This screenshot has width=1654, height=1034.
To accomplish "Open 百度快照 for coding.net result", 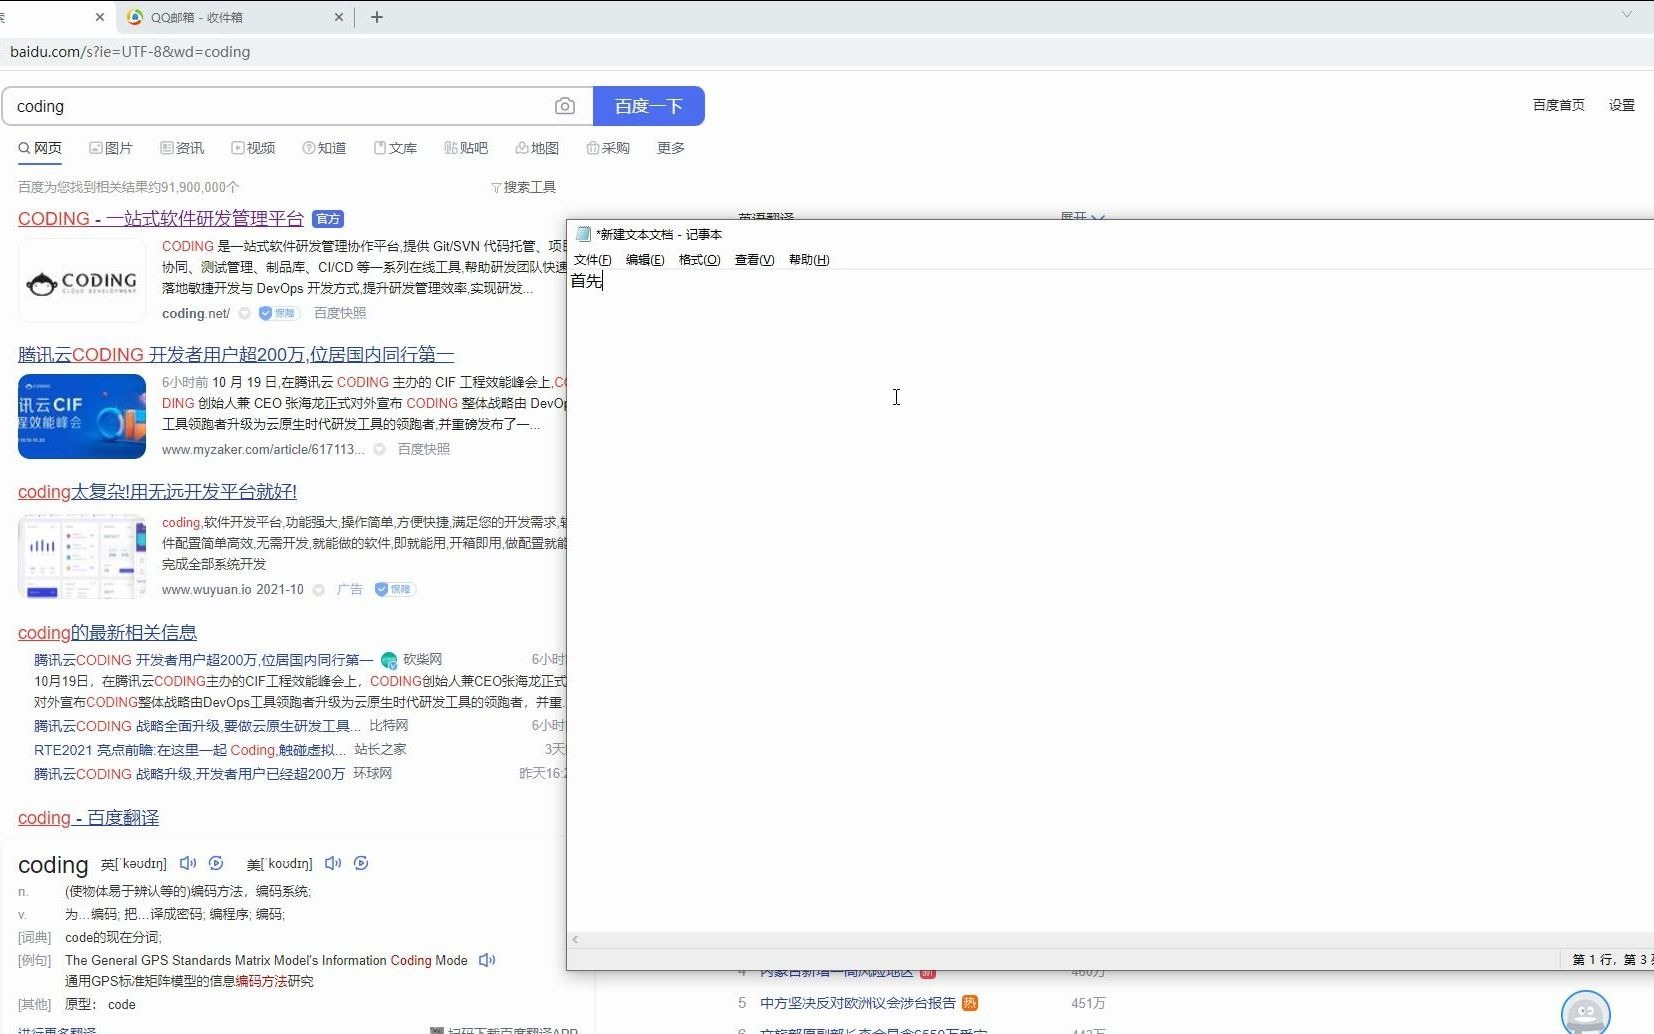I will coord(340,313).
